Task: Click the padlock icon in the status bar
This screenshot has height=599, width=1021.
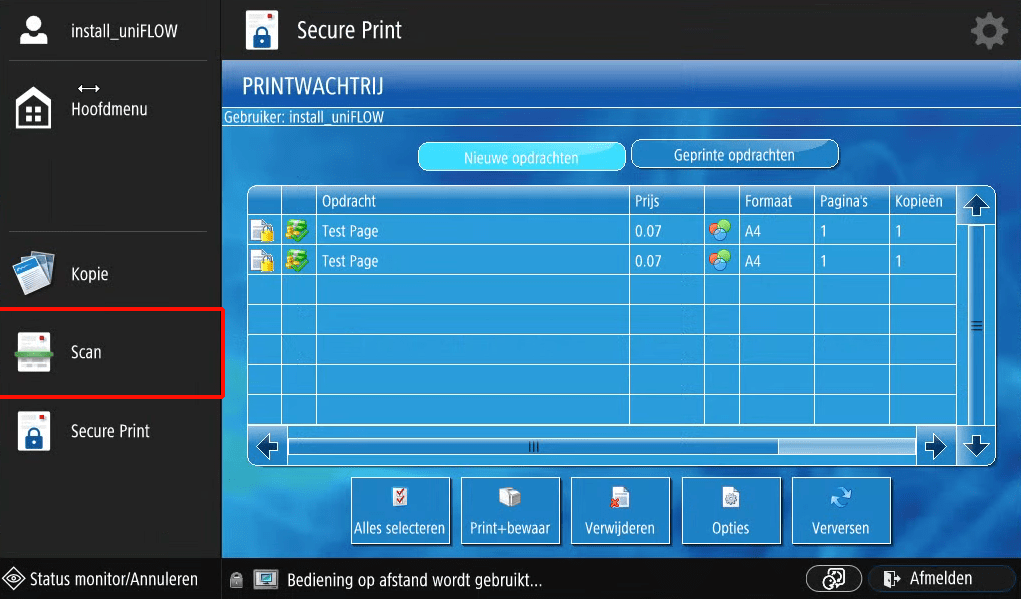Action: (236, 578)
